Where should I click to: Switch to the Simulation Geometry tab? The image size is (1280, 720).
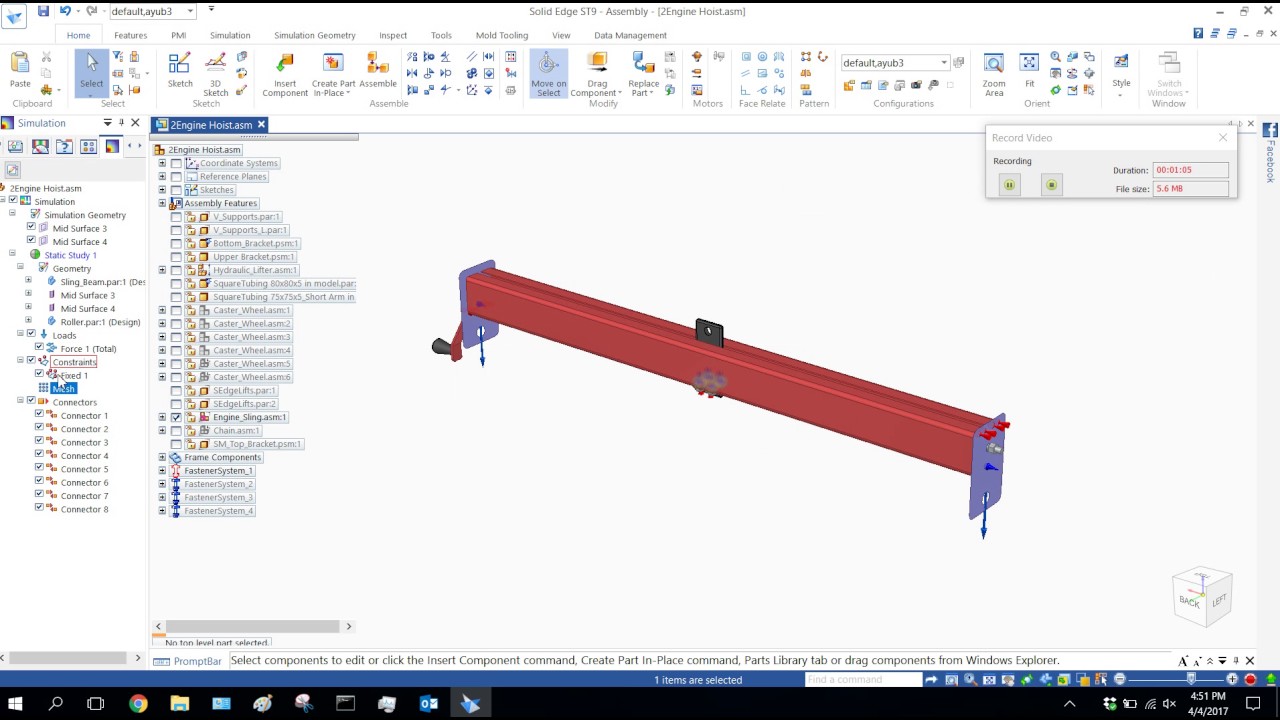coord(314,35)
